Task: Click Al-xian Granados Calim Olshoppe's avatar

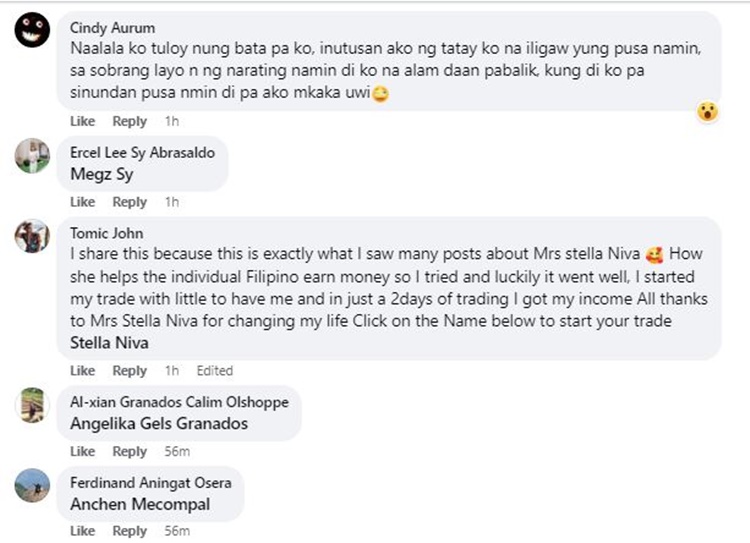Action: click(33, 404)
